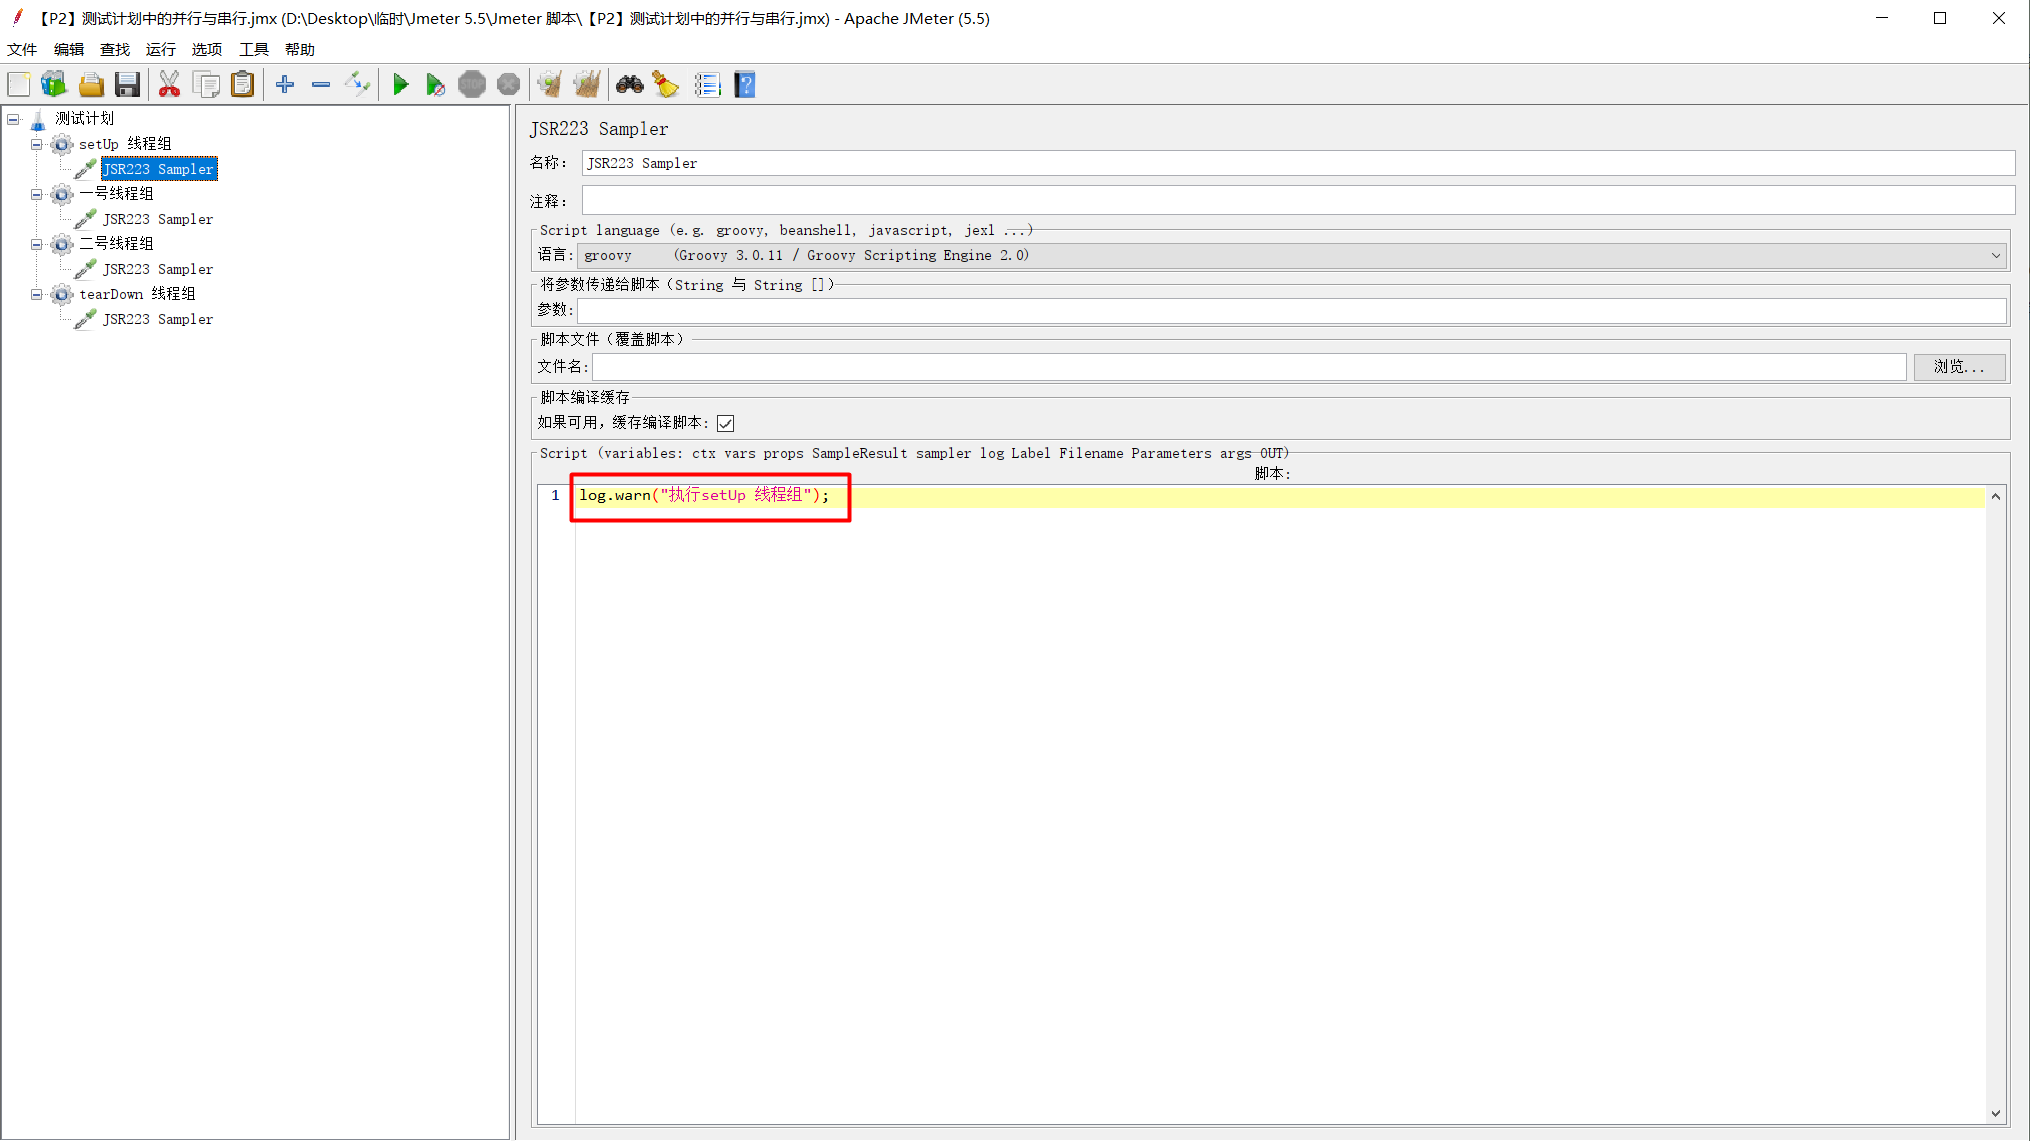Click the 一号线程组 gear icon

(62, 194)
